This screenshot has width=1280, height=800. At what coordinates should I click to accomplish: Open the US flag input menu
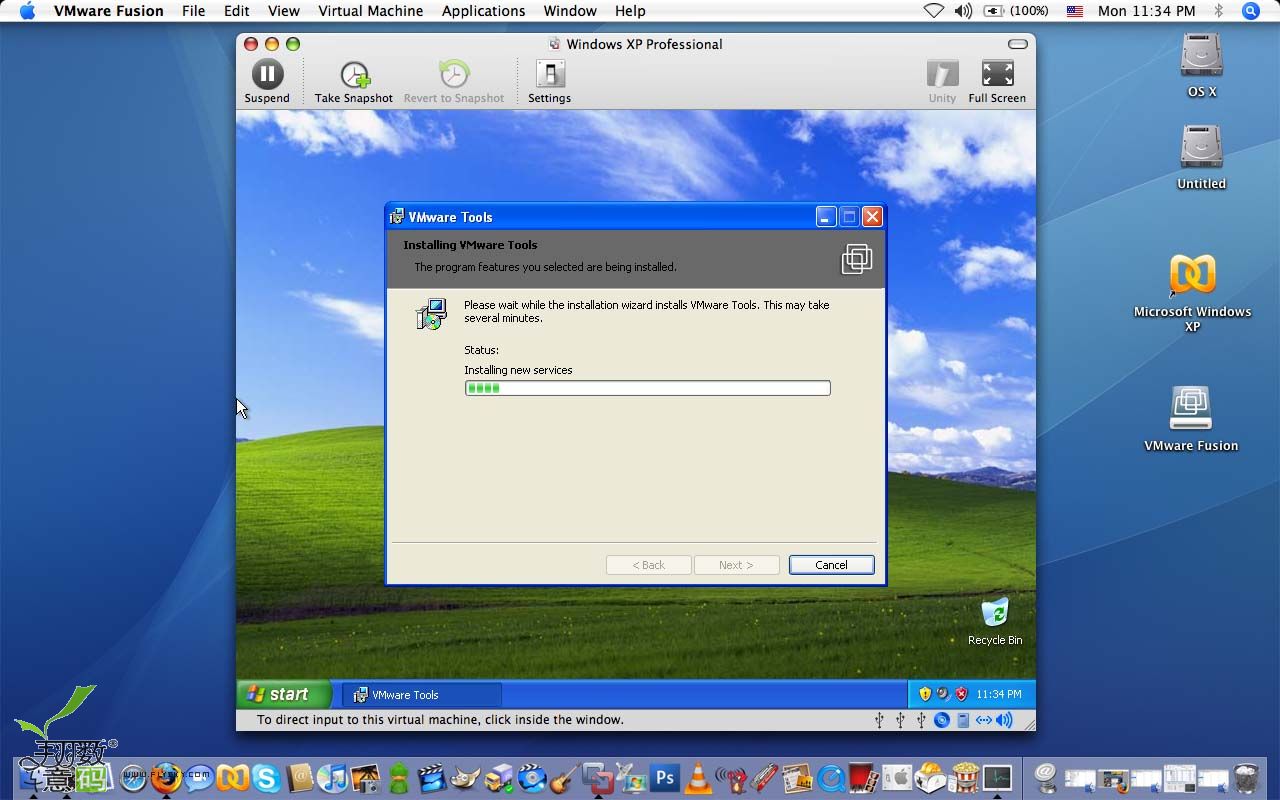[1075, 11]
